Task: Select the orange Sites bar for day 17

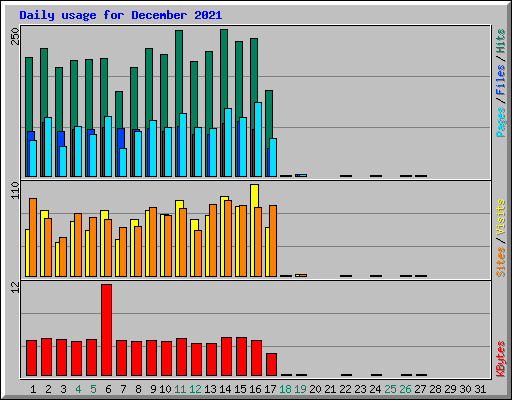Action: coord(273,241)
